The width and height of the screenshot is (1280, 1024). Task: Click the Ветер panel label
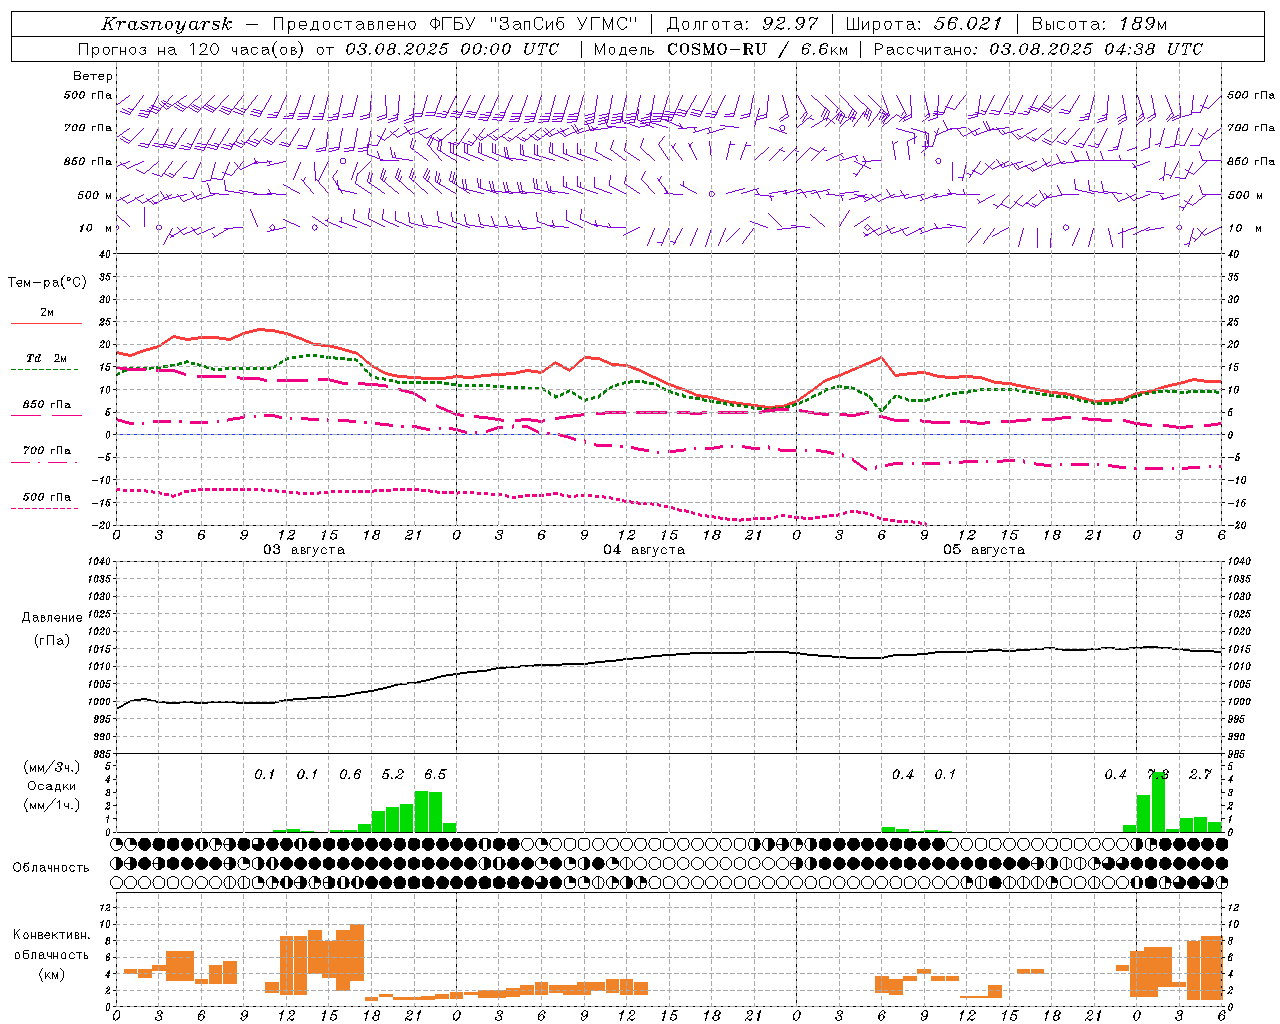[x=93, y=76]
